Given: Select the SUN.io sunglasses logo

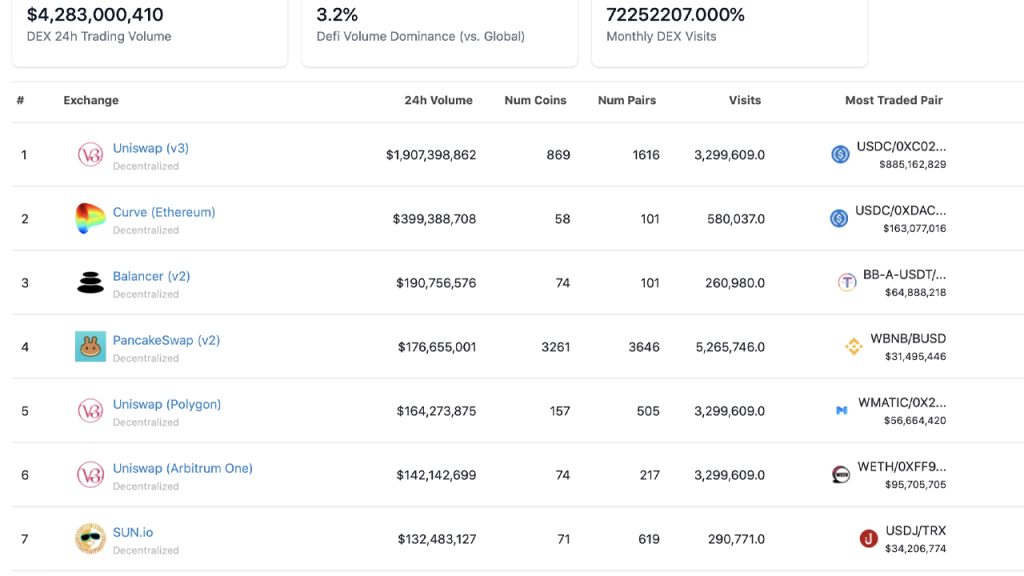Looking at the screenshot, I should coord(90,539).
